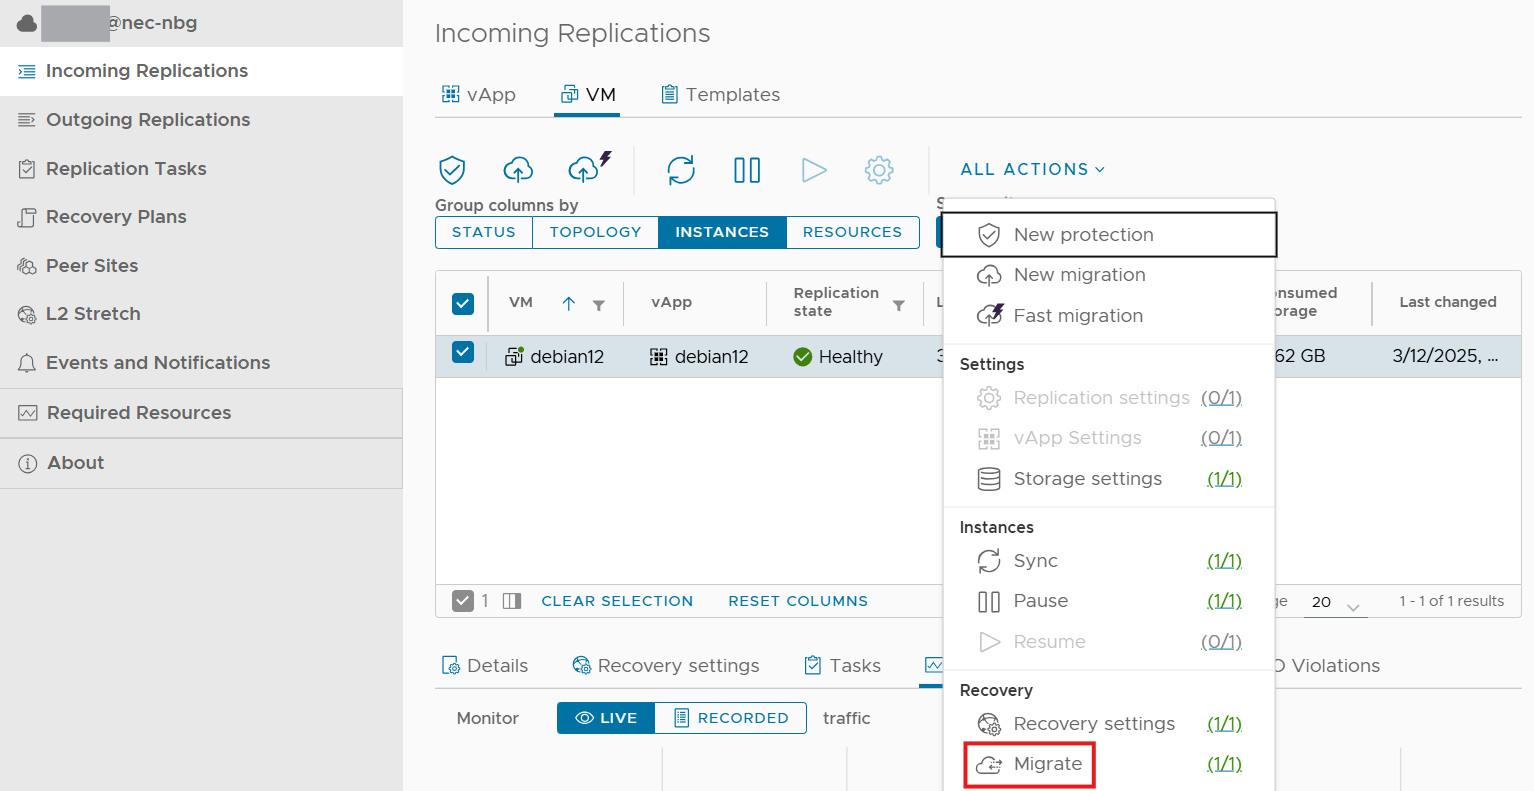The image size is (1534, 791).
Task: Select New protection menu entry
Action: tap(1109, 235)
